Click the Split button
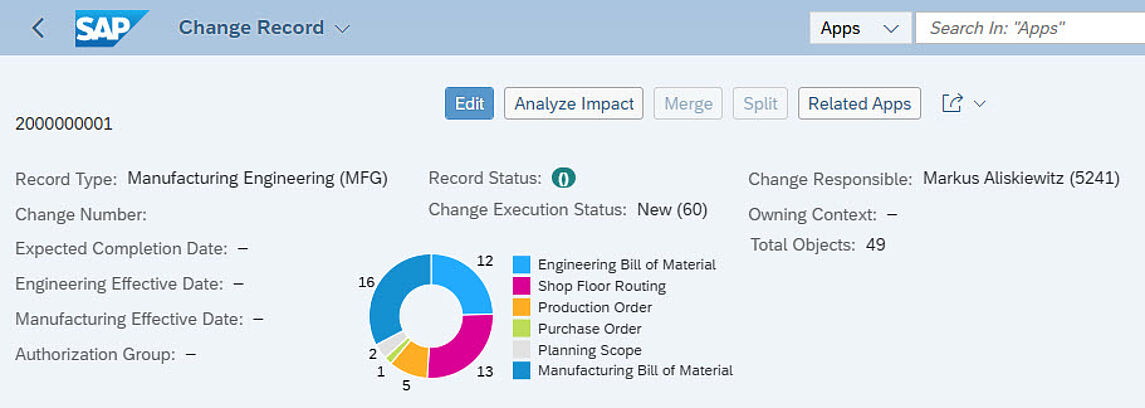The image size is (1145, 408). [760, 104]
